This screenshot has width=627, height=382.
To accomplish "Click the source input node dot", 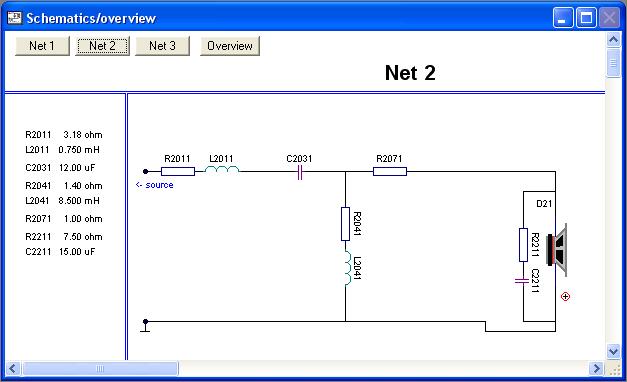I will click(x=146, y=172).
